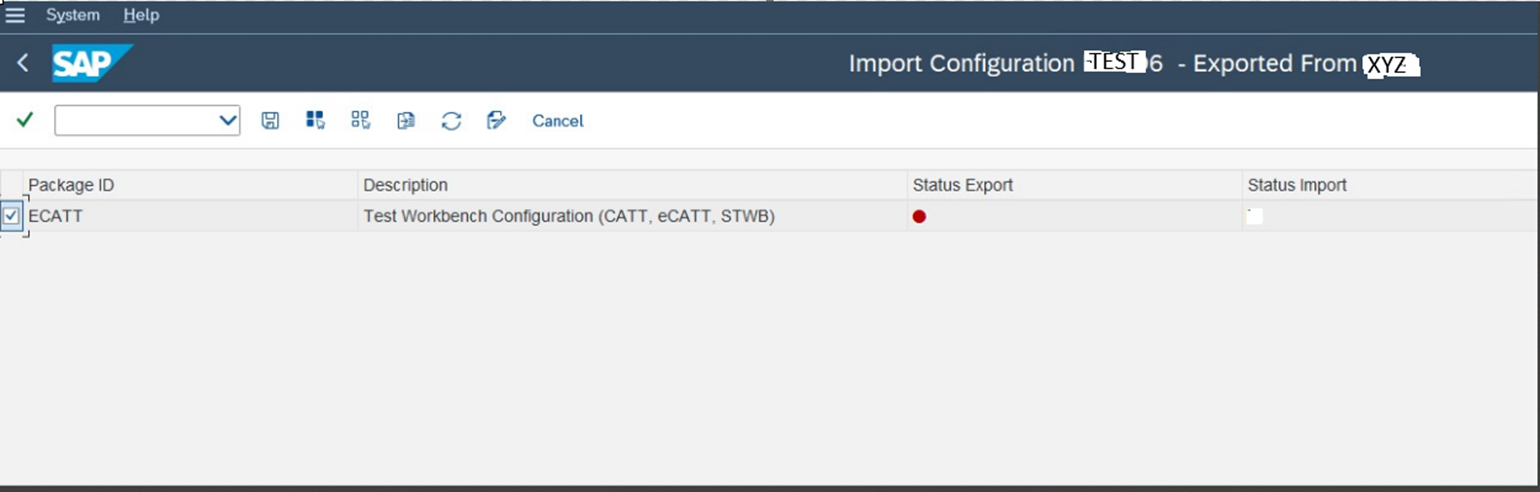This screenshot has width=1540, height=492.
Task: Click the Select All toolbar icon
Action: click(315, 120)
